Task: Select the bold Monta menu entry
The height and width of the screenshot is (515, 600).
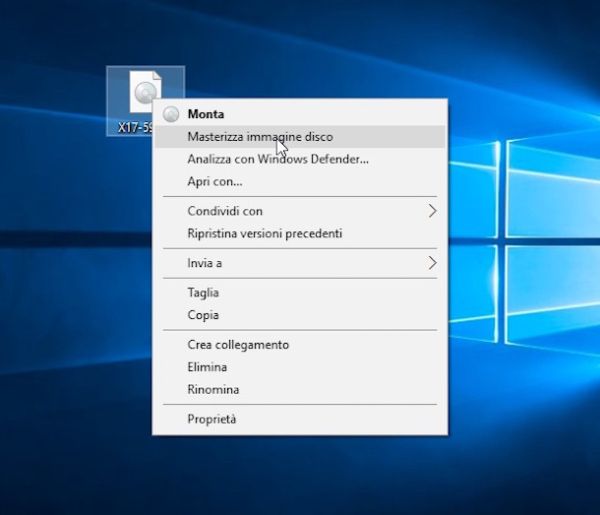Action: (206, 115)
